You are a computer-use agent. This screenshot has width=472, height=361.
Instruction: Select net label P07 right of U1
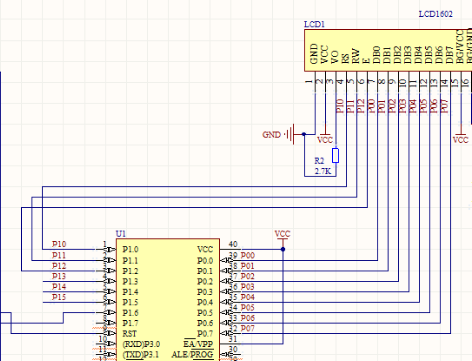248,328
